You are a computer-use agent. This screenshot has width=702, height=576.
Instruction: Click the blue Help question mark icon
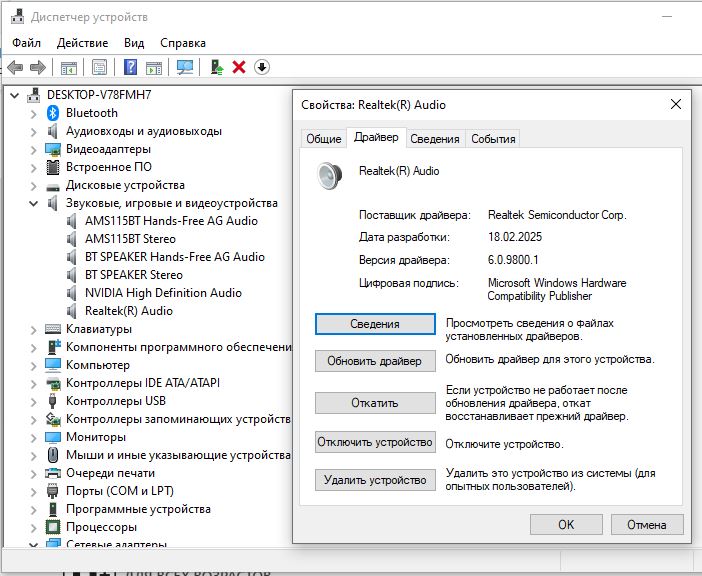(x=130, y=67)
